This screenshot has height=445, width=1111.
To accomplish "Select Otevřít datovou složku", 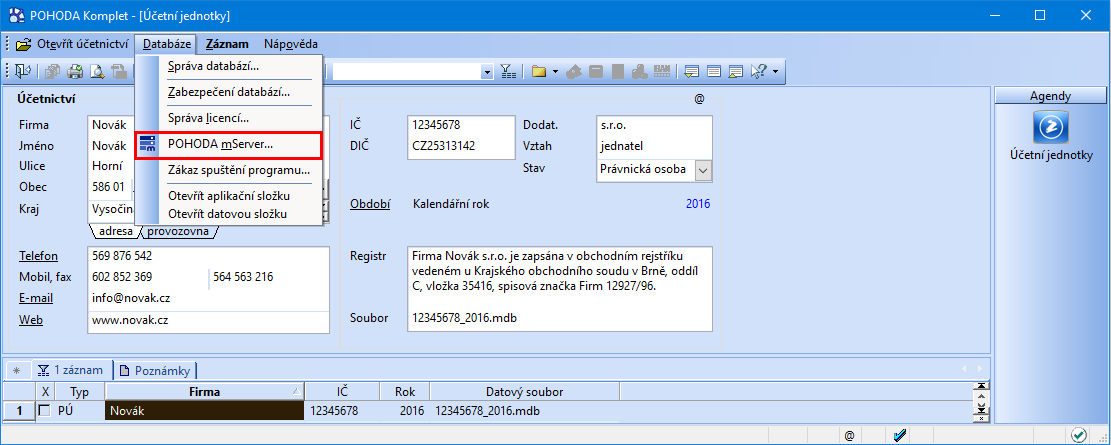I will [x=228, y=214].
